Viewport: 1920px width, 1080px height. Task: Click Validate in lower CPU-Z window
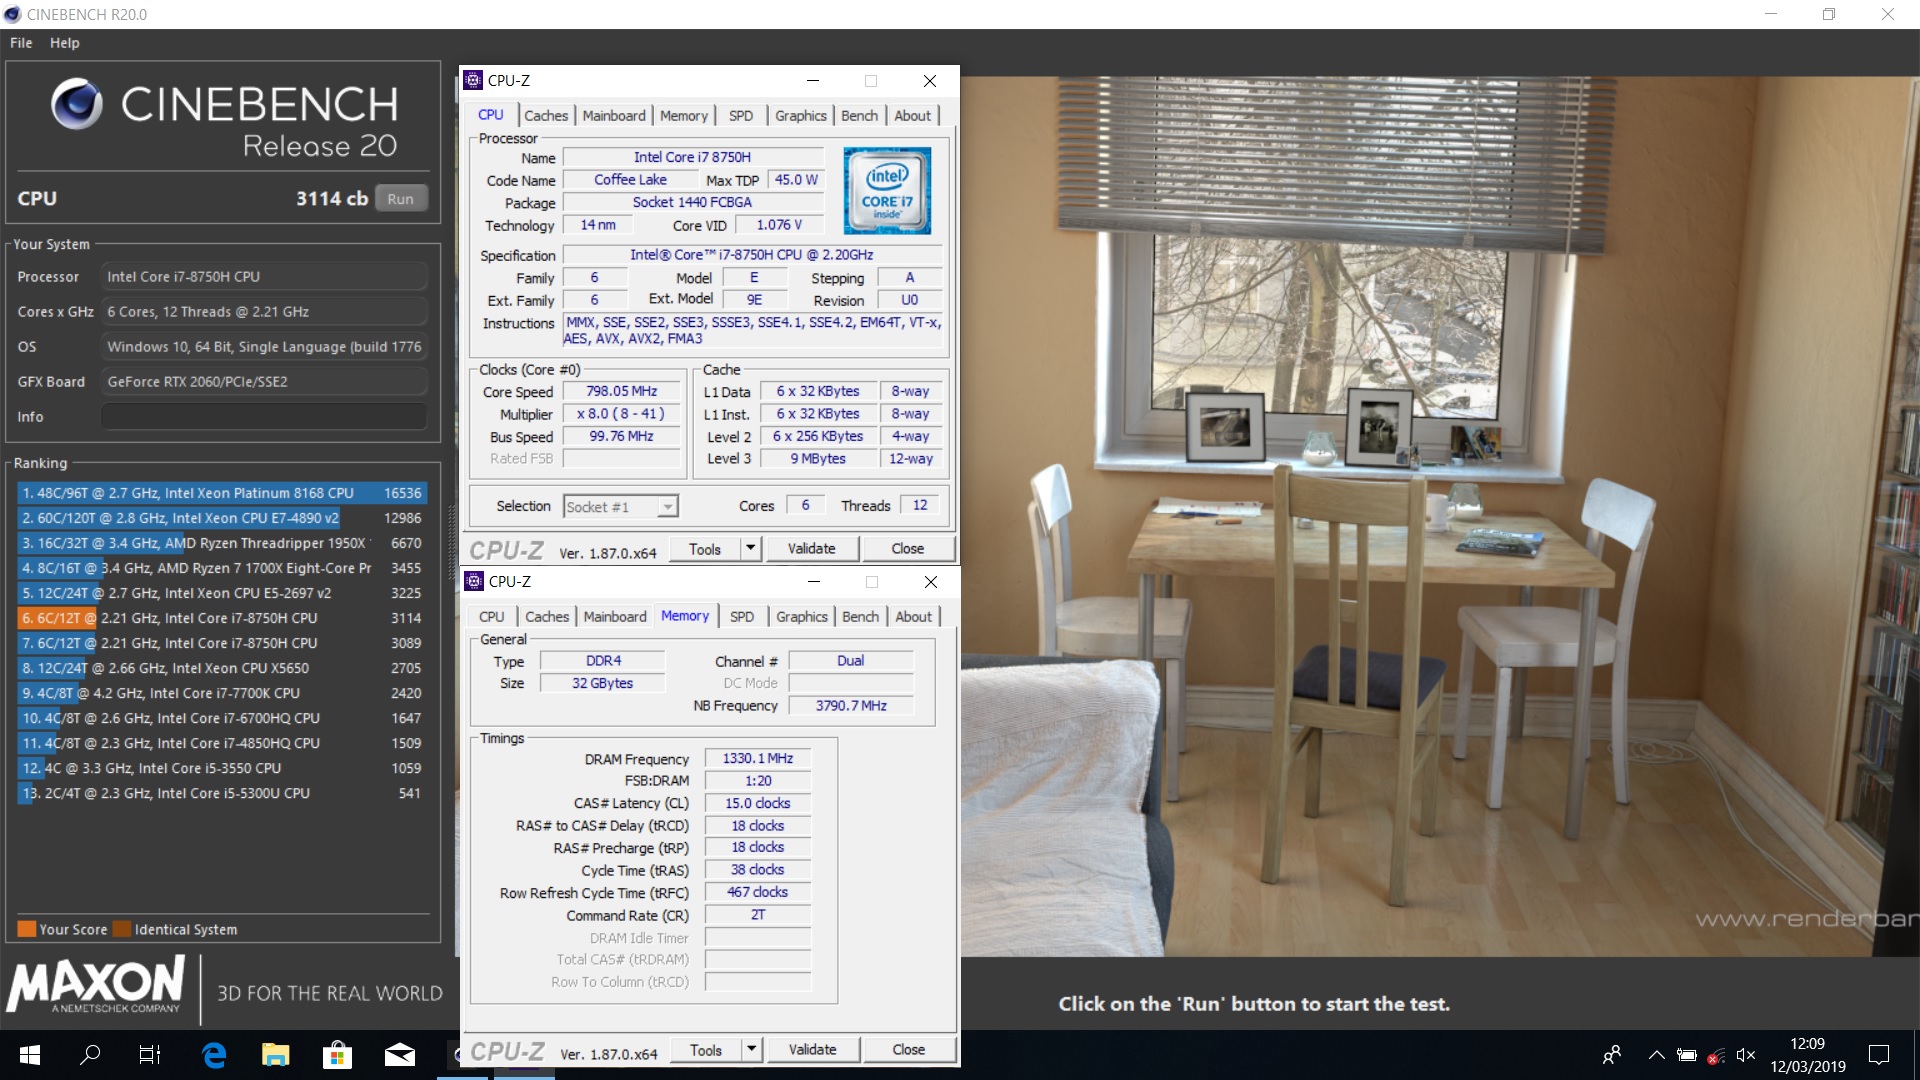(x=812, y=1050)
